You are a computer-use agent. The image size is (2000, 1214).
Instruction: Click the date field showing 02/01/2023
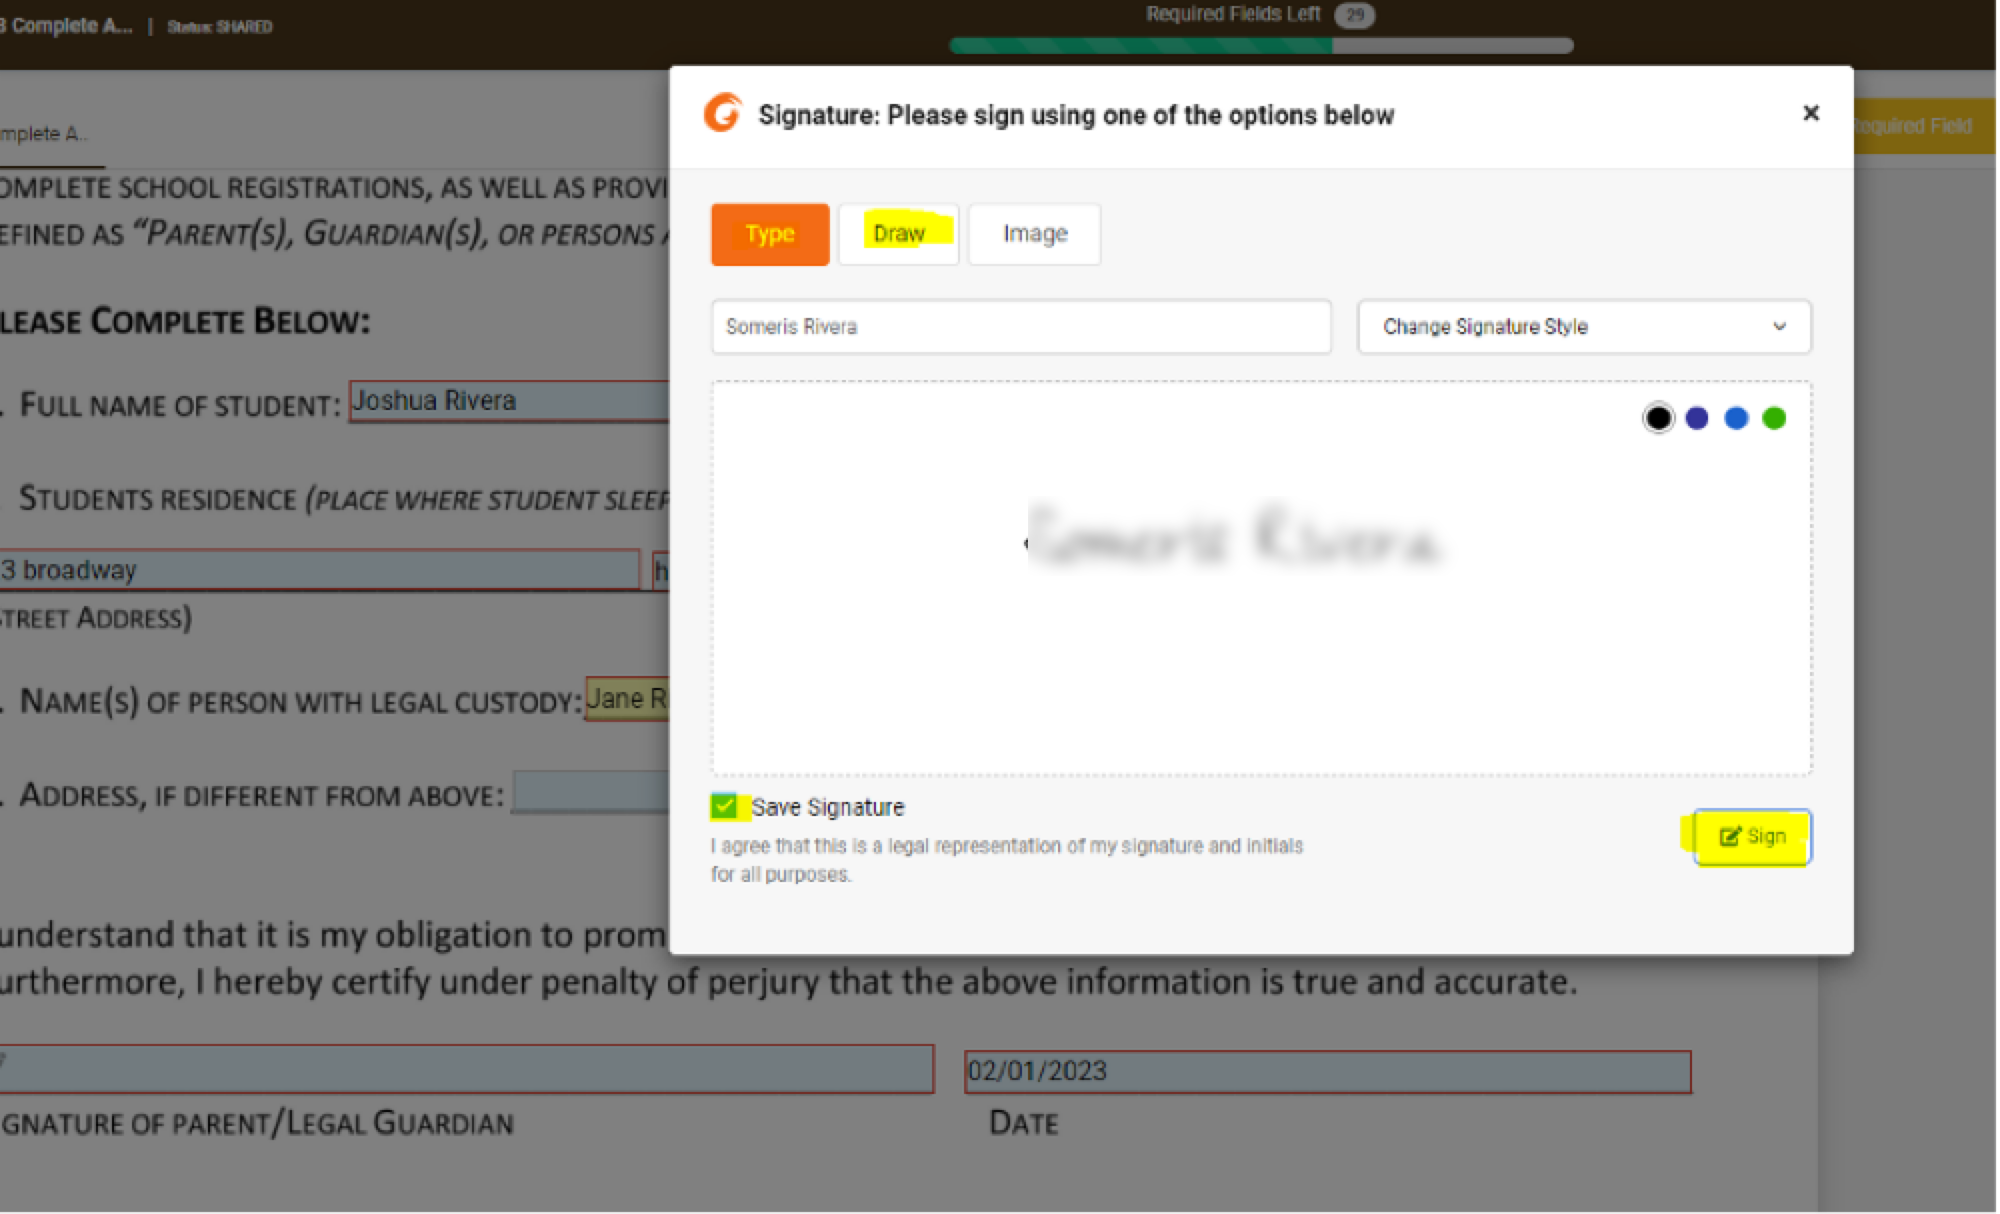pos(1326,1071)
